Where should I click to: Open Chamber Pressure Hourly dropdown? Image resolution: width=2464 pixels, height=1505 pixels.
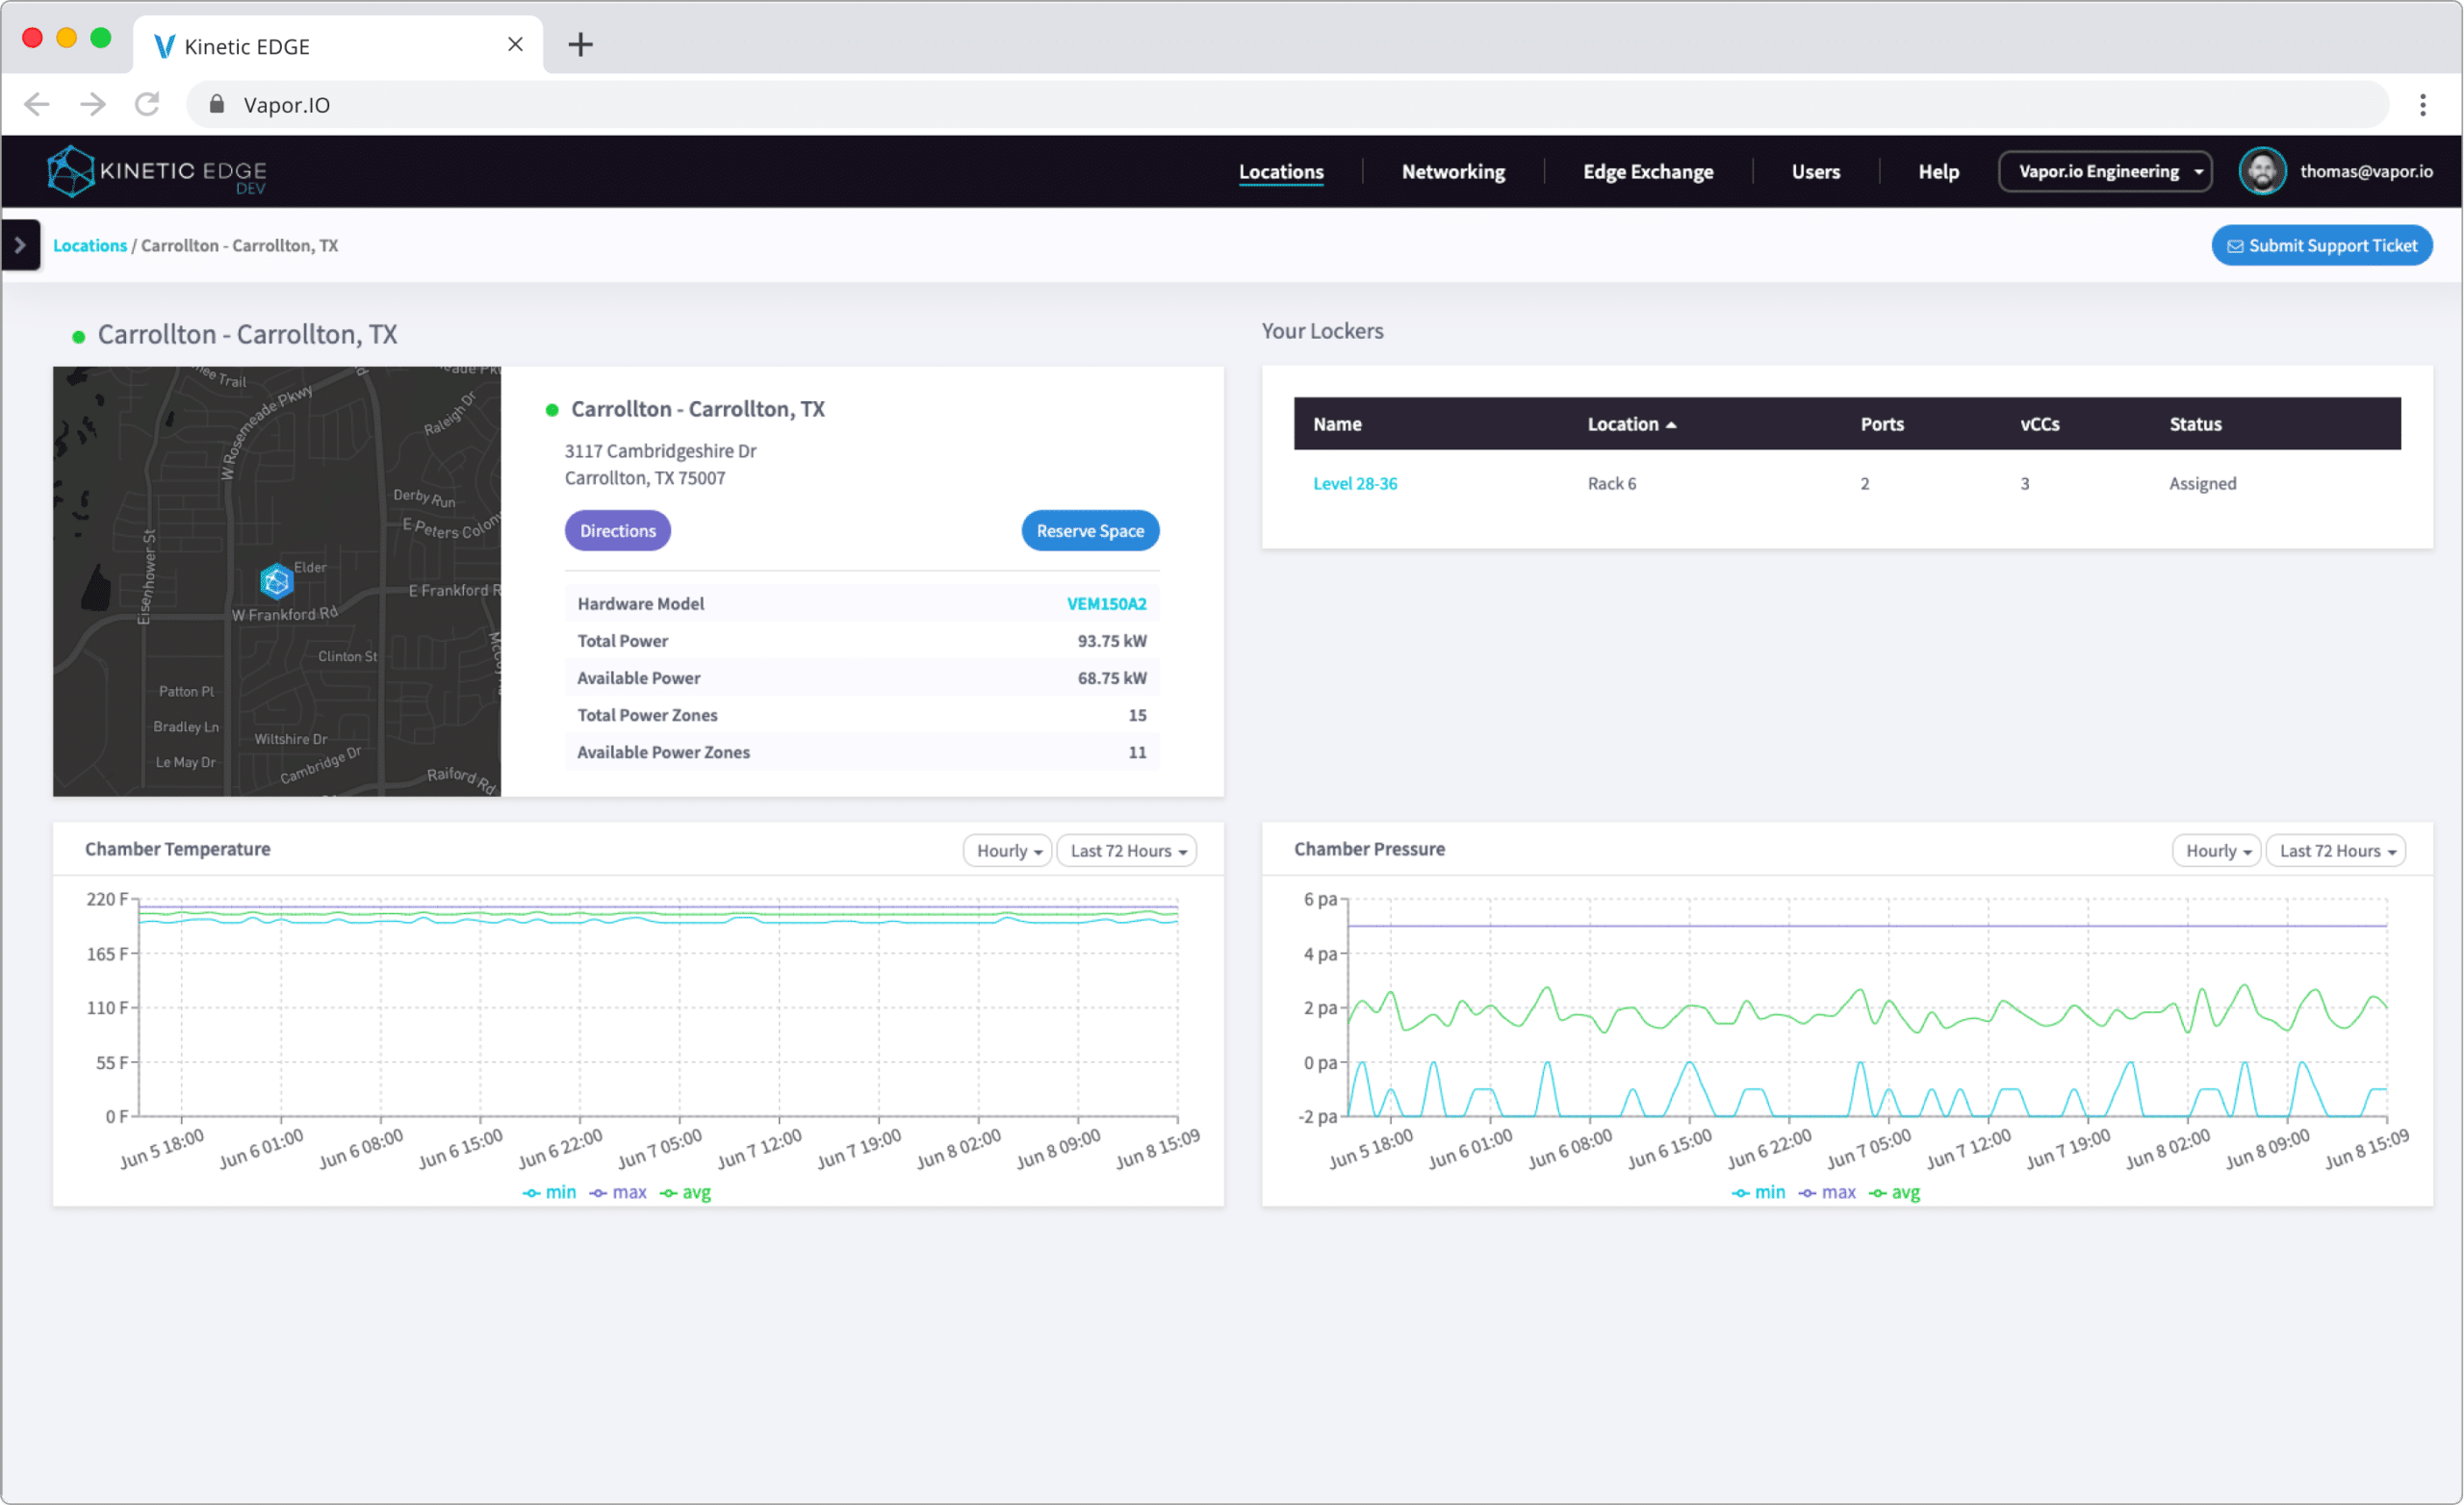pyautogui.click(x=2216, y=851)
